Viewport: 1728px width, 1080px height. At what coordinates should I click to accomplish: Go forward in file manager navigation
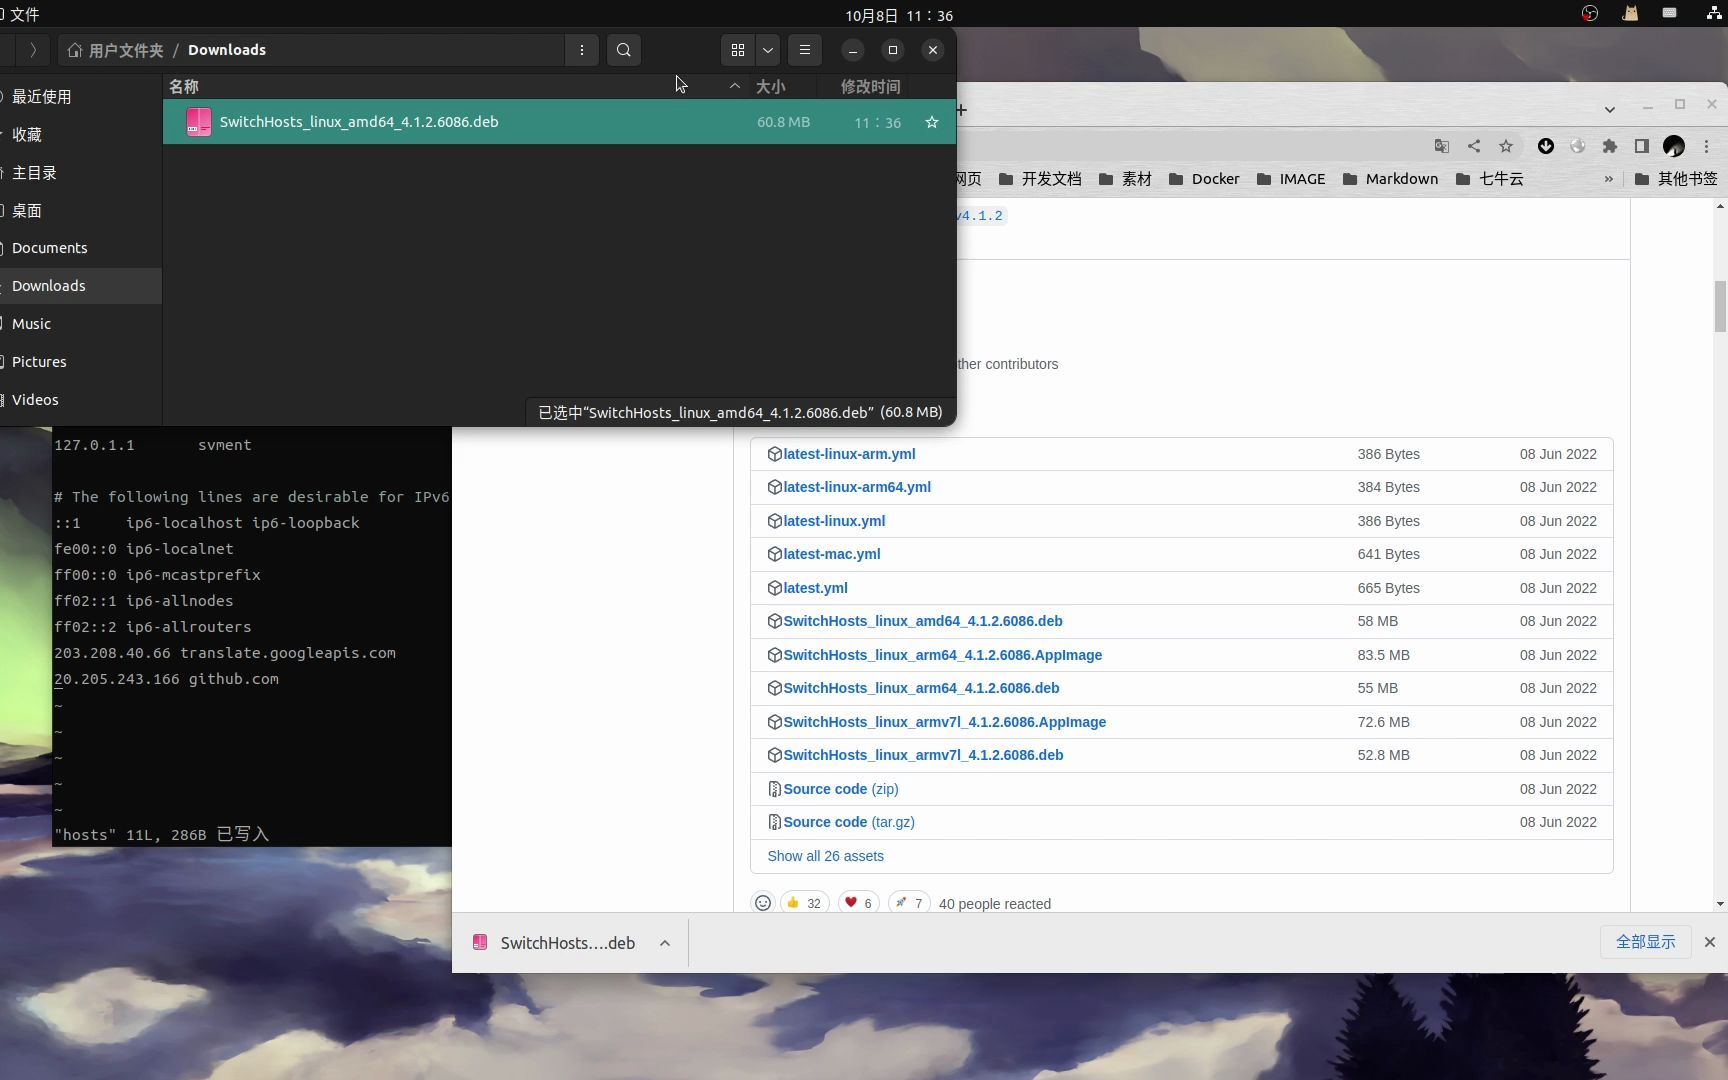[x=33, y=50]
